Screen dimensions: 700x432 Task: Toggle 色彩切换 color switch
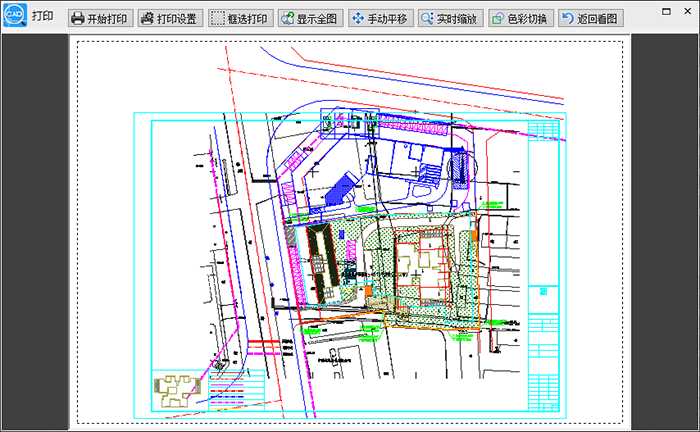(x=521, y=18)
